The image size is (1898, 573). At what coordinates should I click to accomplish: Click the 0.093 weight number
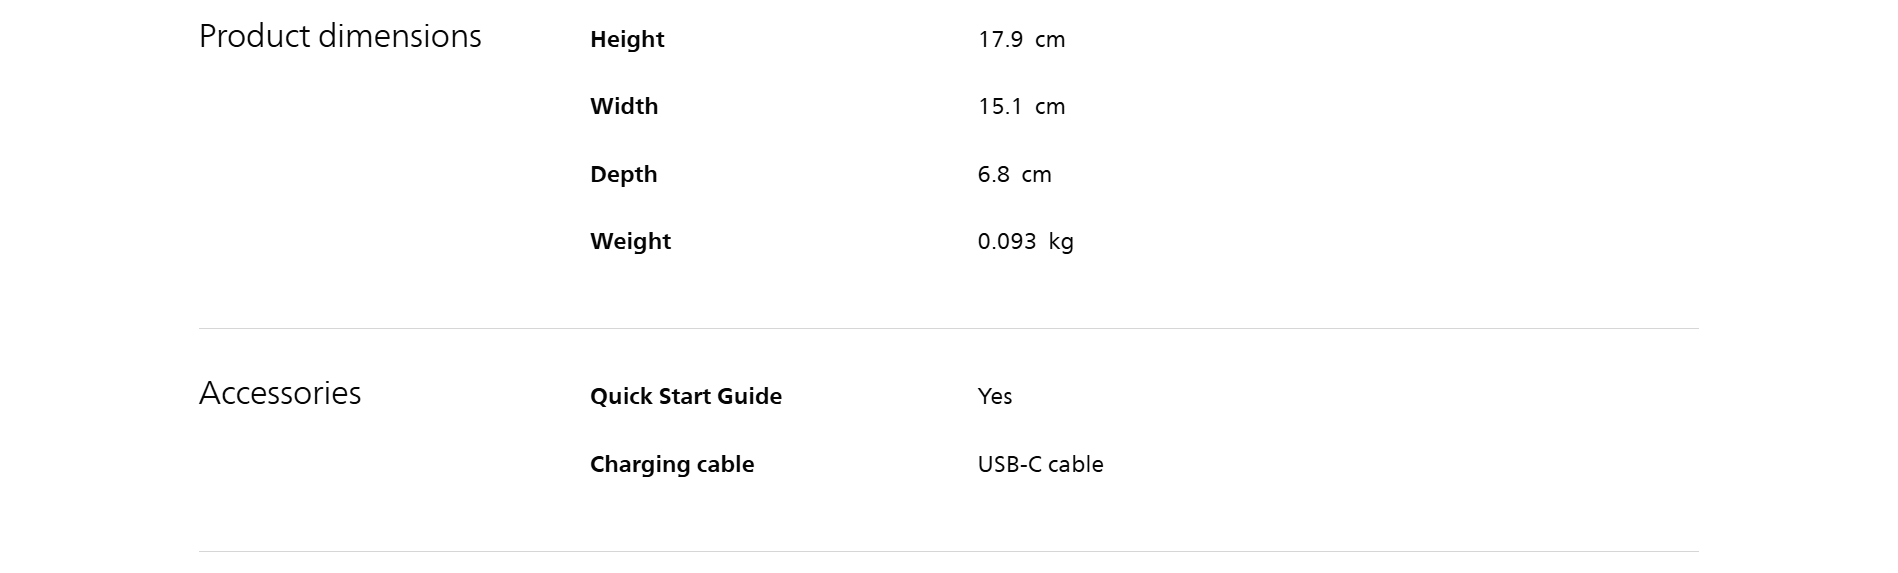(x=1006, y=242)
